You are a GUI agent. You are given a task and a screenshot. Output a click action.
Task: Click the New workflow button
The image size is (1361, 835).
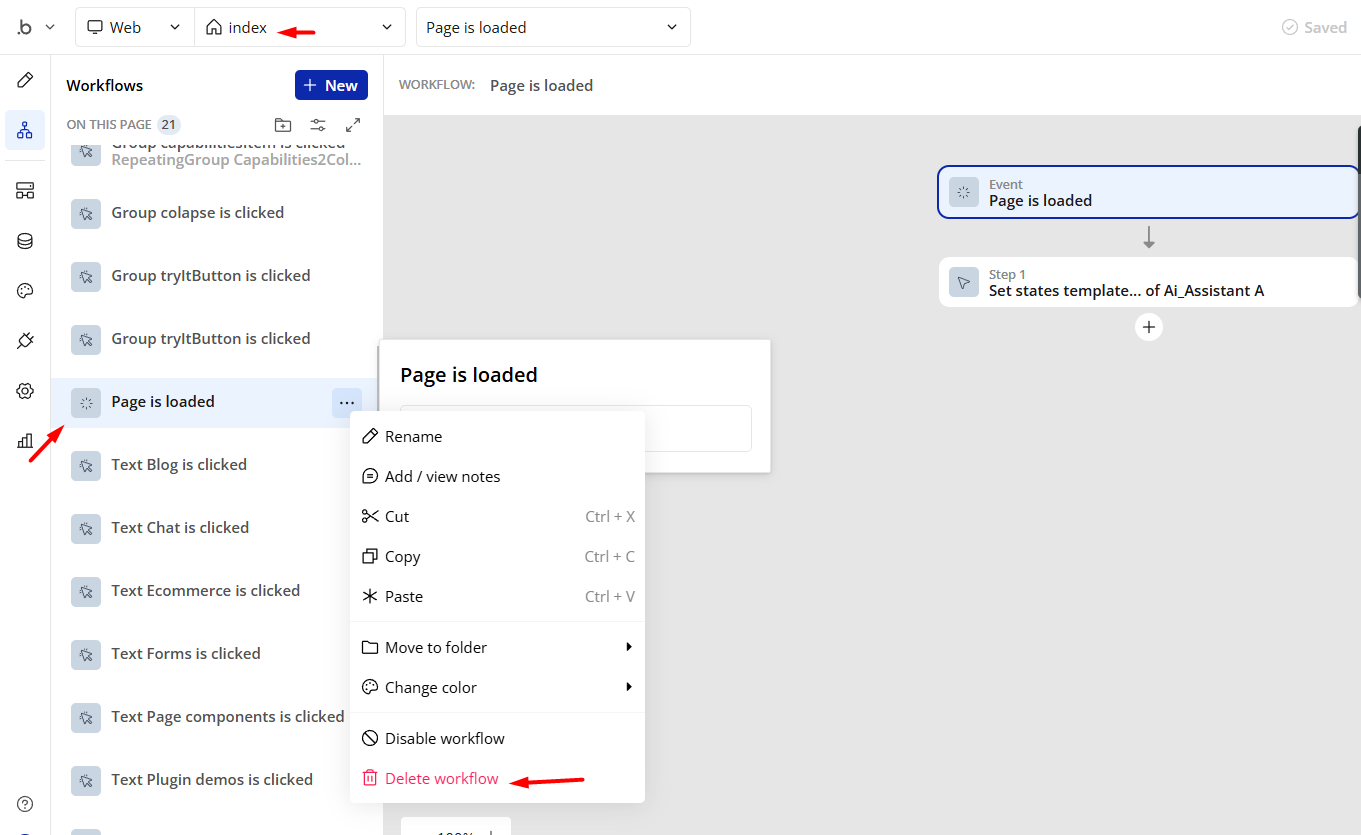pos(331,86)
